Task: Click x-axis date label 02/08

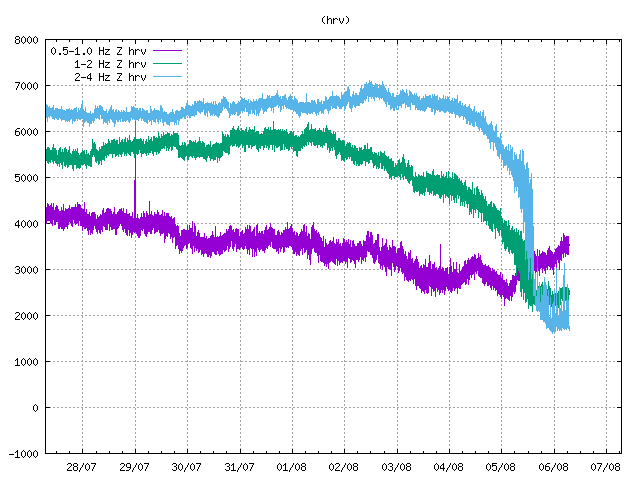Action: (x=343, y=467)
